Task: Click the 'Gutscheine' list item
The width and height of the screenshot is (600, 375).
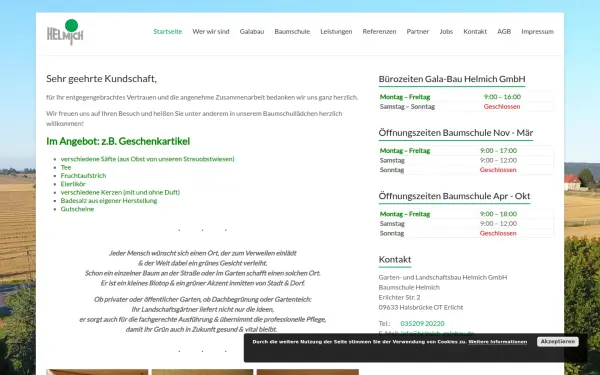Action: tap(77, 209)
